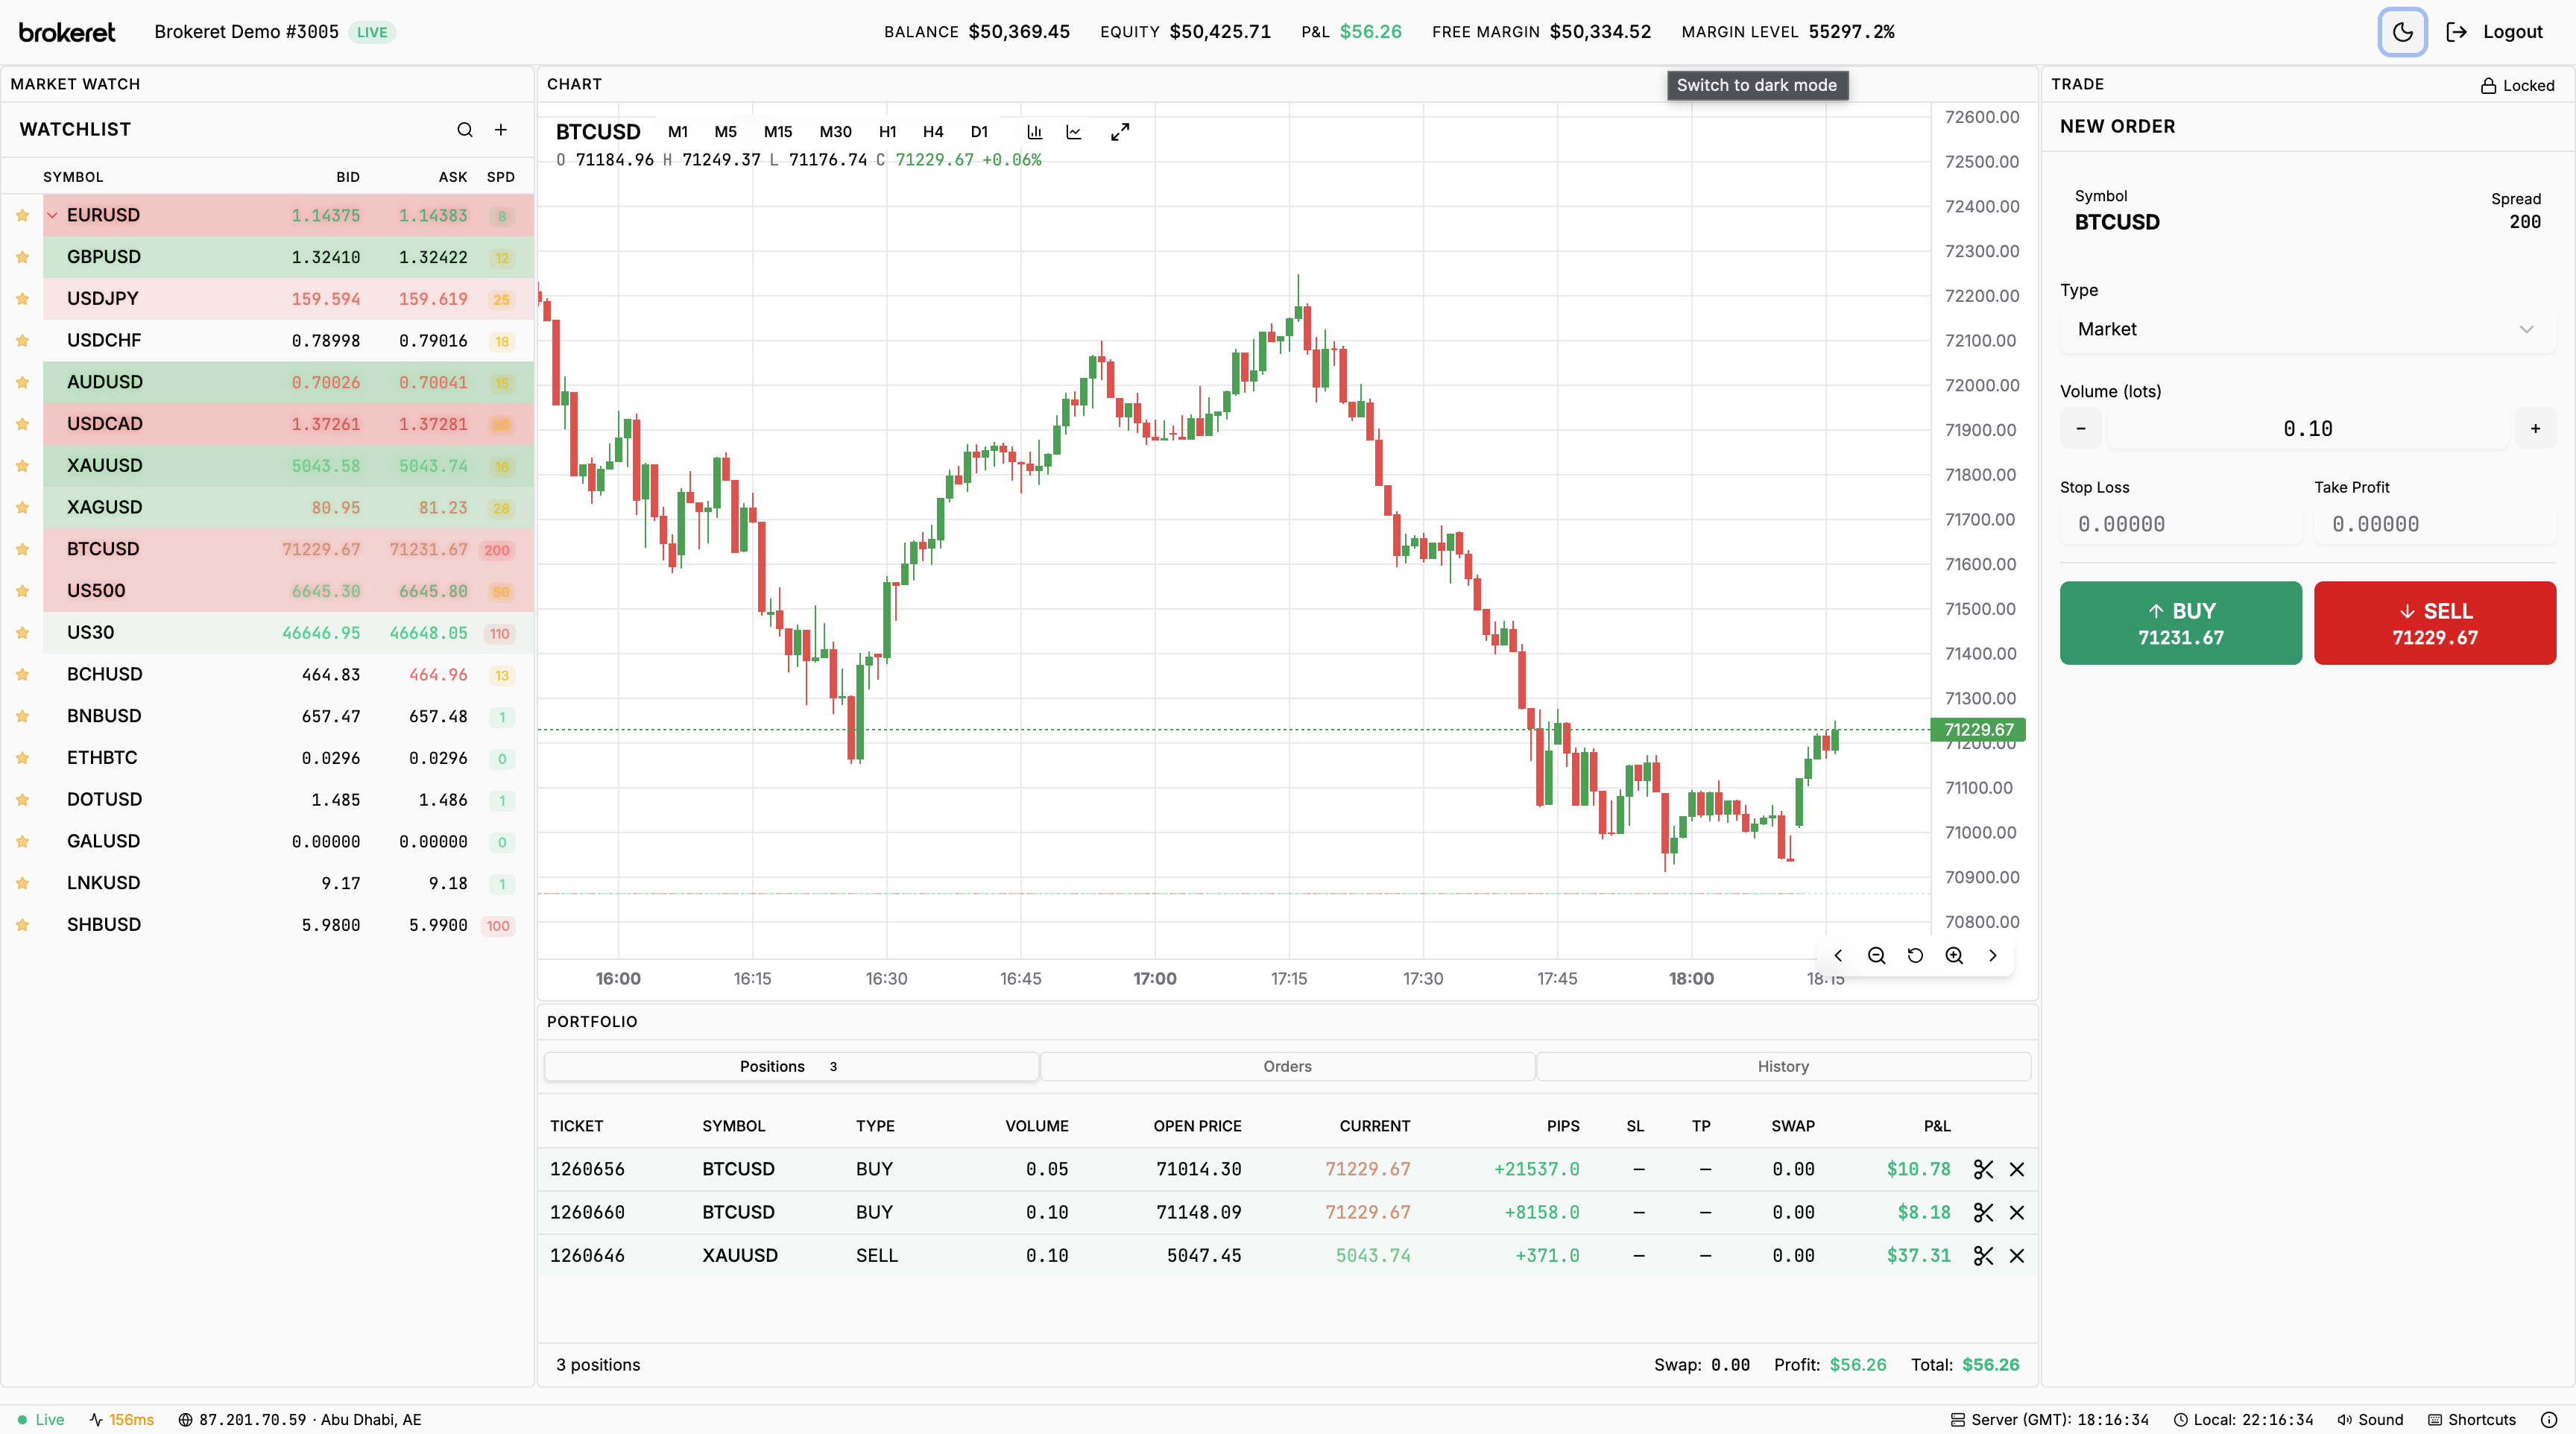Image resolution: width=2576 pixels, height=1434 pixels.
Task: Switch chart to bar chart view
Action: tap(1034, 131)
